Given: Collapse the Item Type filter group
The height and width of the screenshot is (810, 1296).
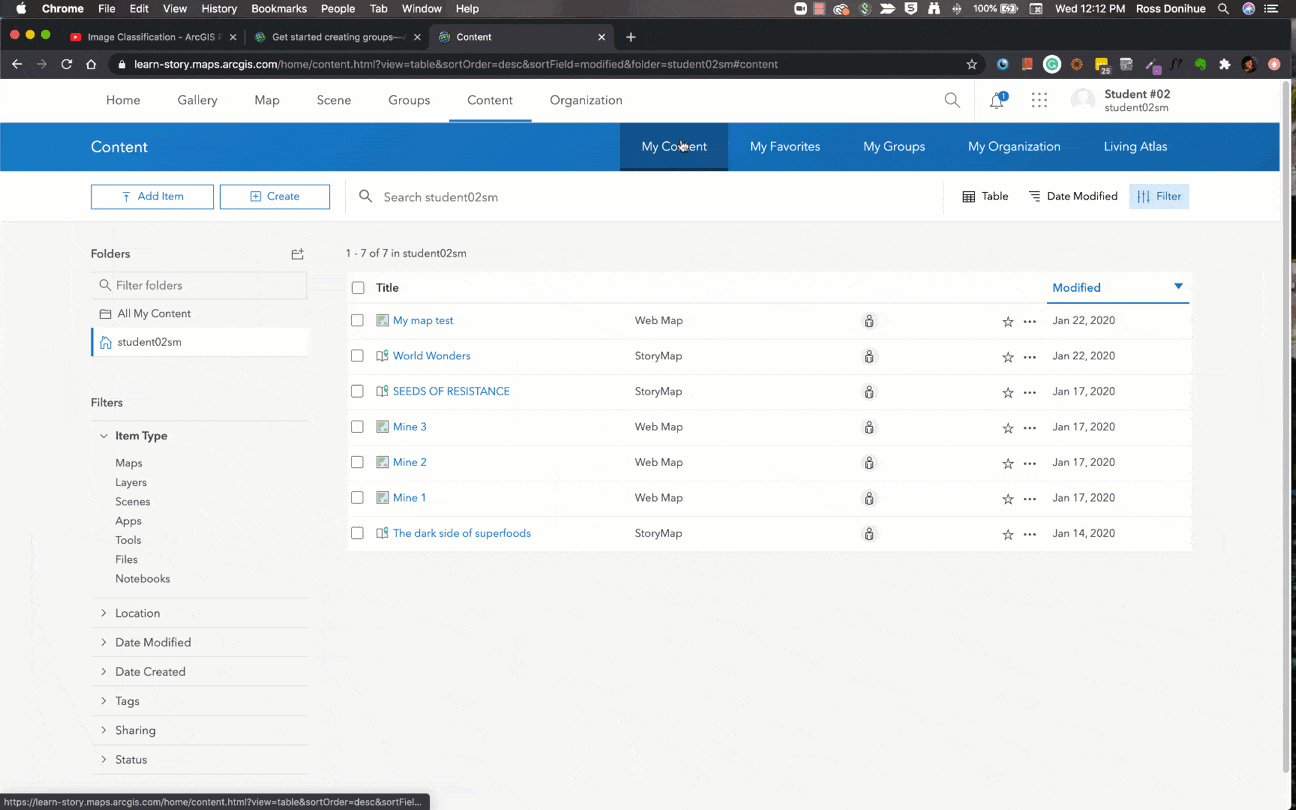Looking at the screenshot, I should pos(140,436).
